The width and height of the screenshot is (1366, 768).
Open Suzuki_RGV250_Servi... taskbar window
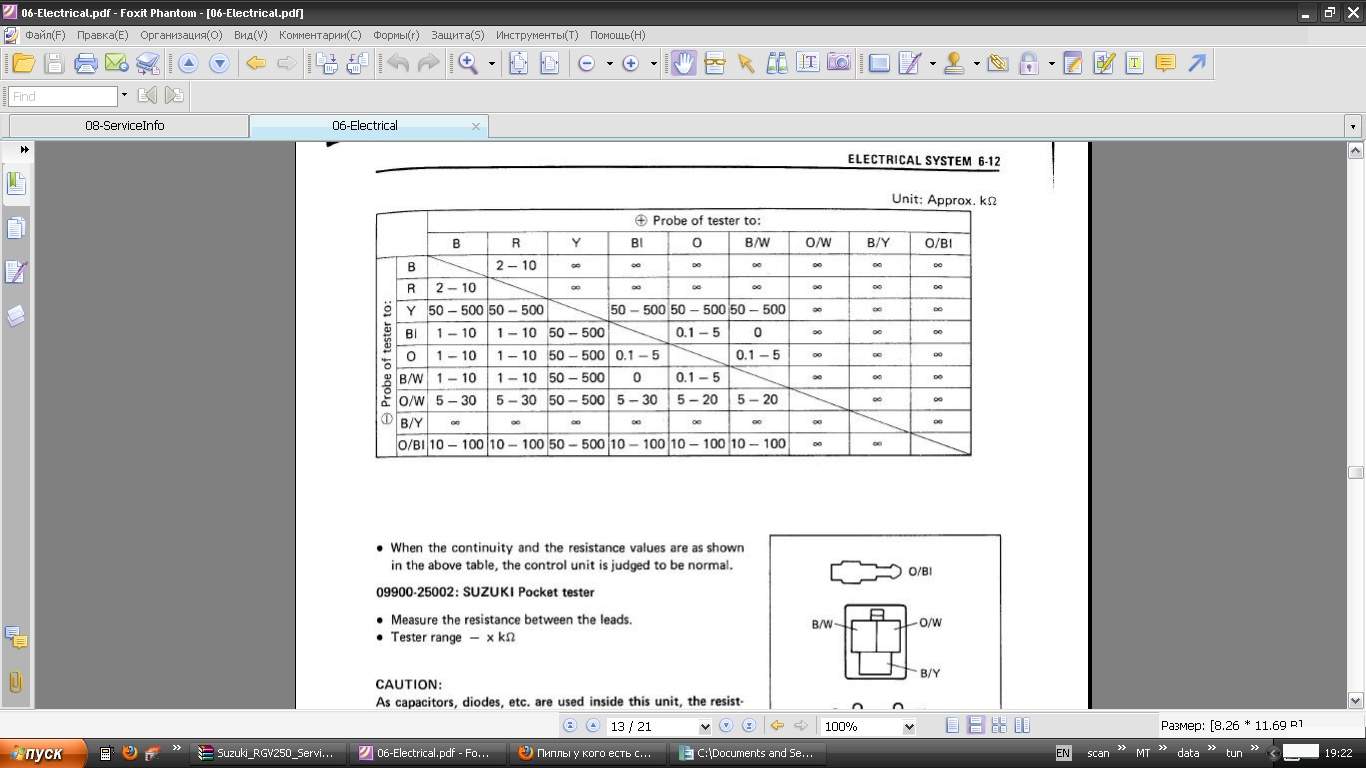click(x=267, y=753)
